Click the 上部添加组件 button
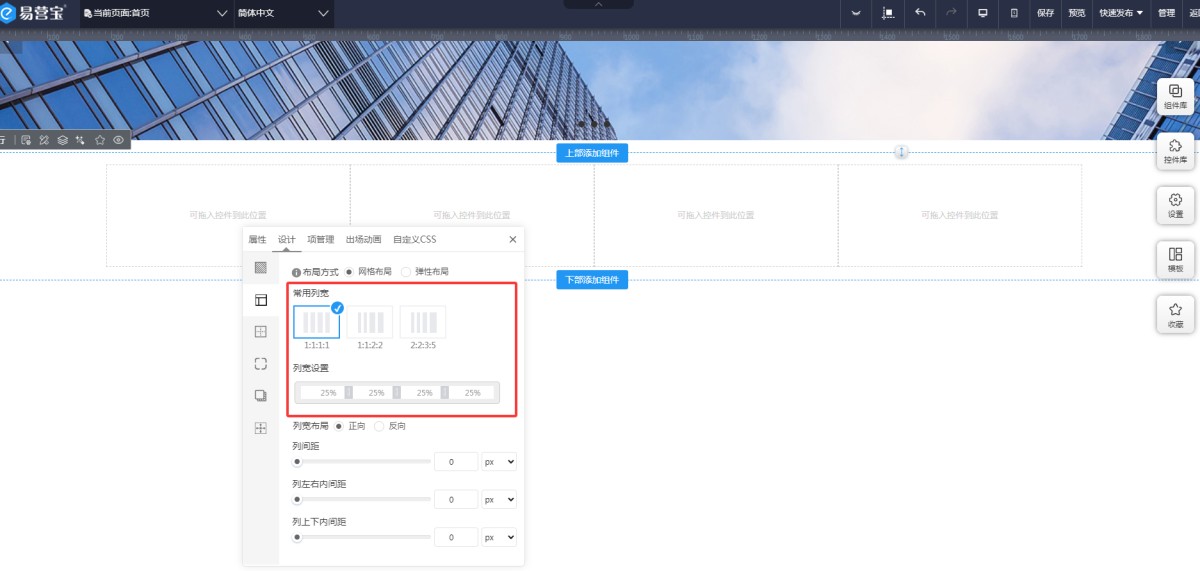This screenshot has width=1200, height=571. pos(592,153)
